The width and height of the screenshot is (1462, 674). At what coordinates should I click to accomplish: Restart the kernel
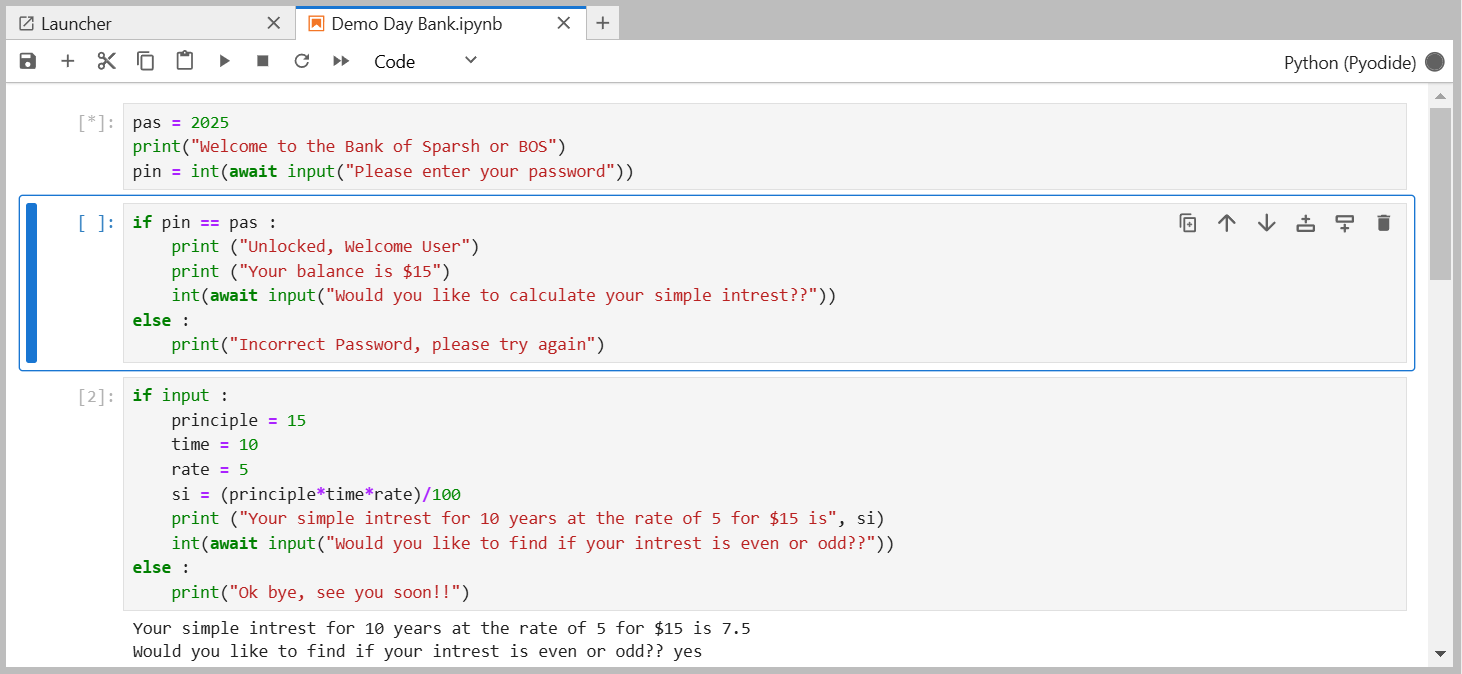coord(302,62)
